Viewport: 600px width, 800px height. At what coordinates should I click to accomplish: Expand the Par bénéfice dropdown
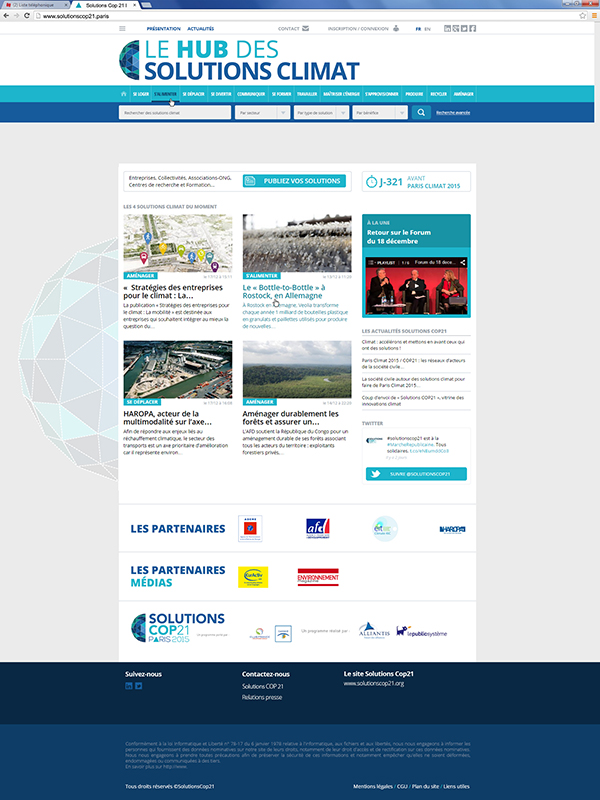(380, 113)
